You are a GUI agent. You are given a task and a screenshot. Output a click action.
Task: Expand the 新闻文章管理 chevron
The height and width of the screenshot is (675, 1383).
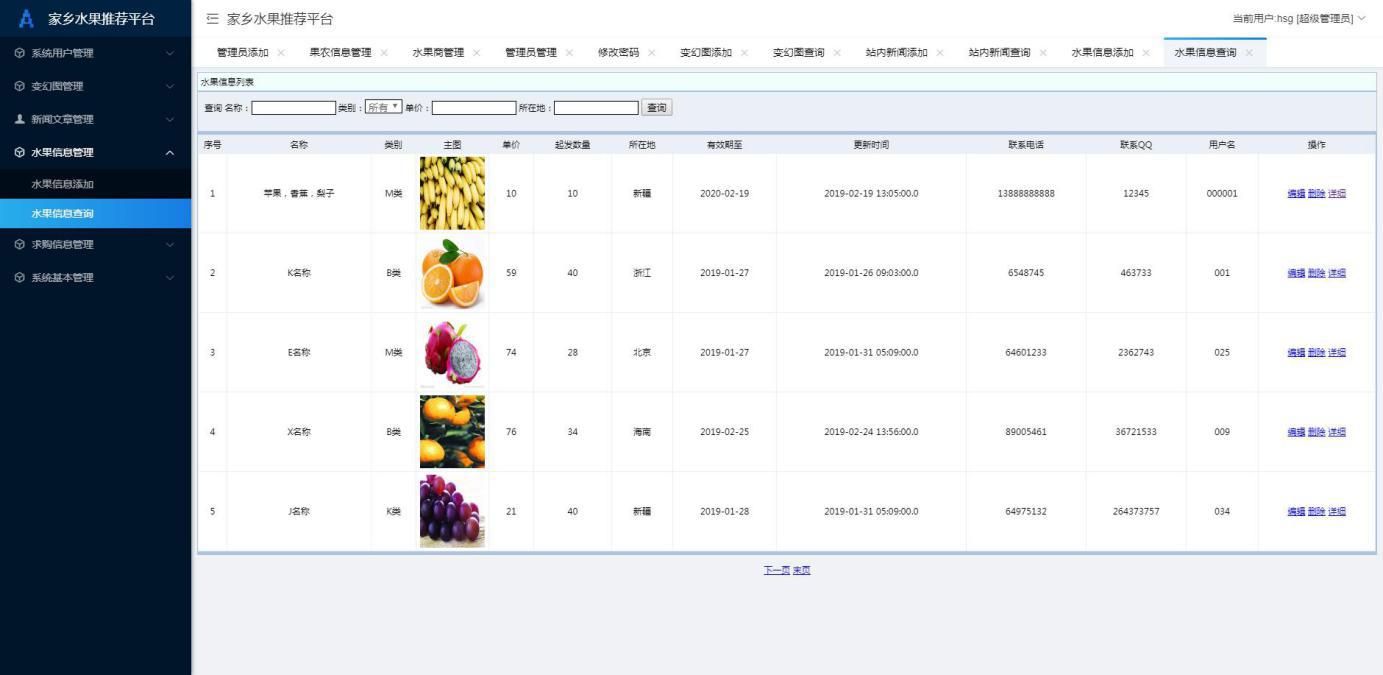point(170,119)
